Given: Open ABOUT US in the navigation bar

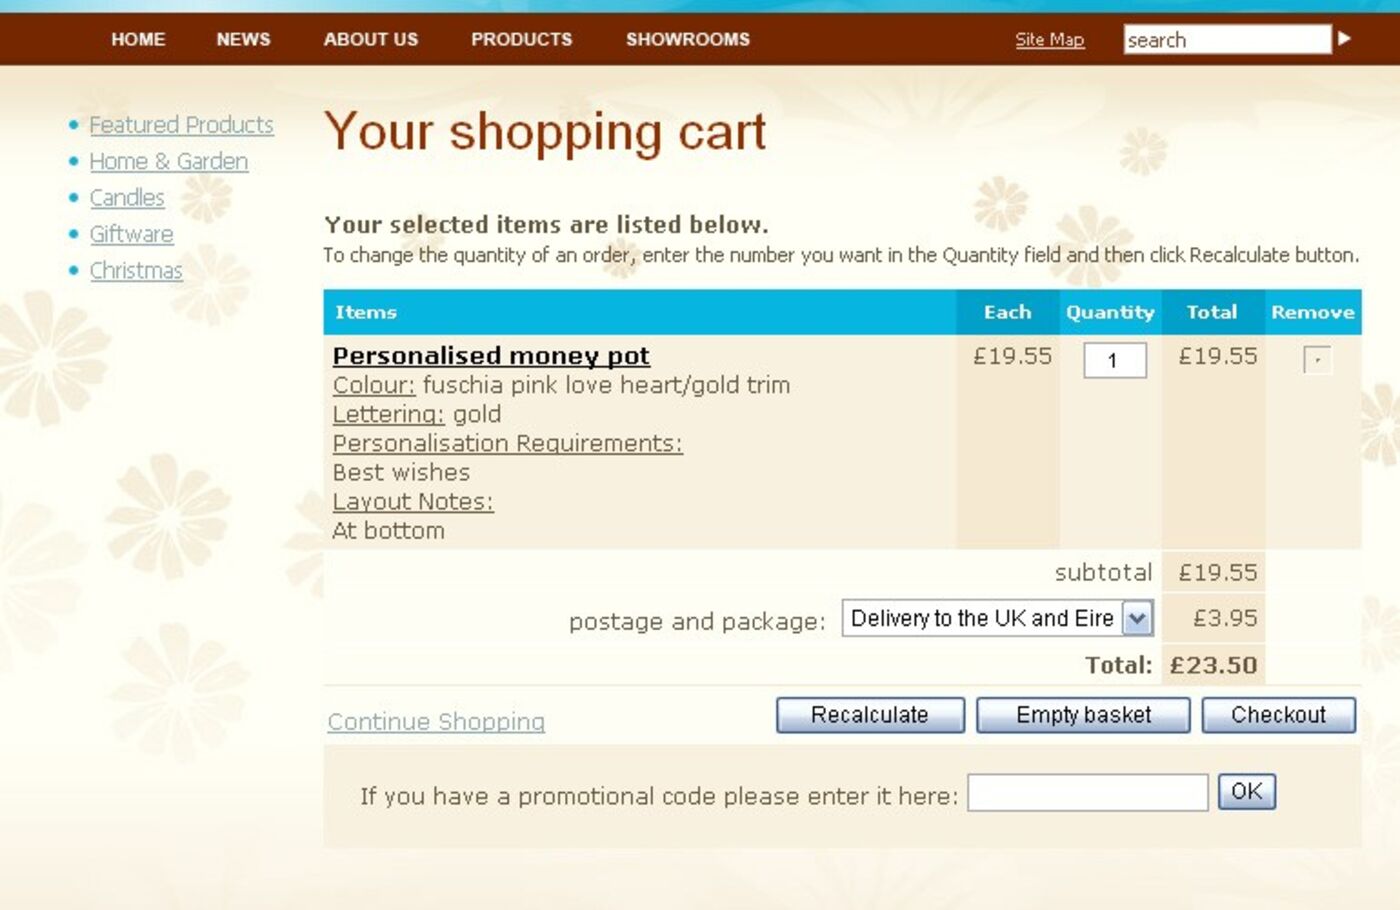Looking at the screenshot, I should (x=370, y=40).
